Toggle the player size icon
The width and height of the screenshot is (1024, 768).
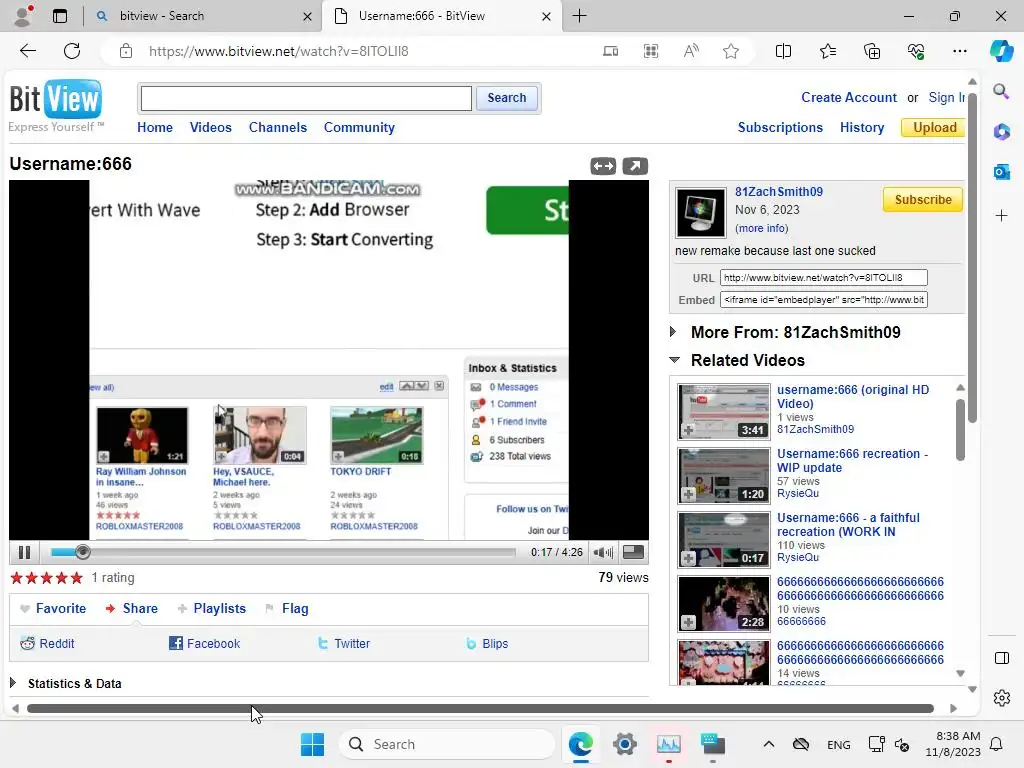pyautogui.click(x=633, y=552)
